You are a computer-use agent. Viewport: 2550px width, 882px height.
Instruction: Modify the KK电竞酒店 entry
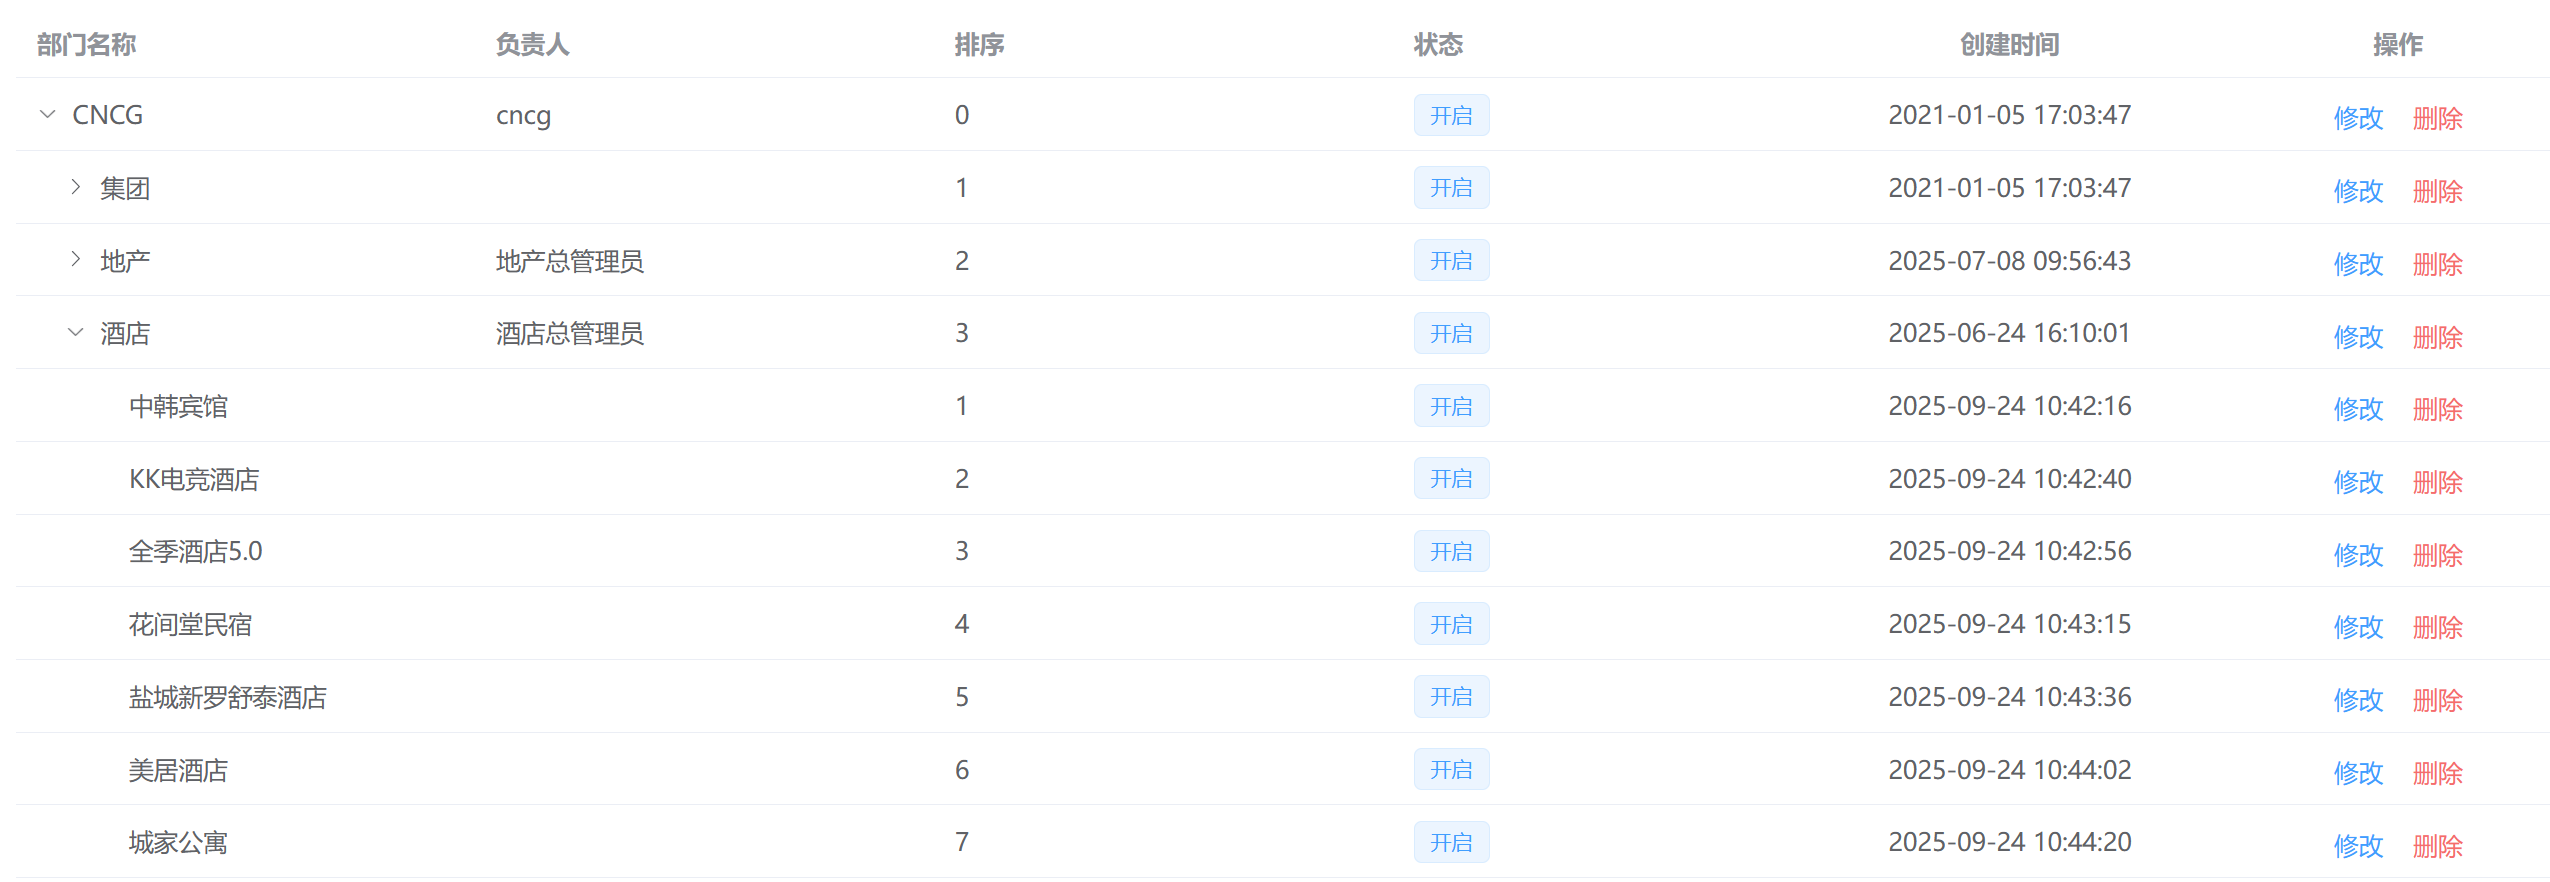coord(2357,482)
